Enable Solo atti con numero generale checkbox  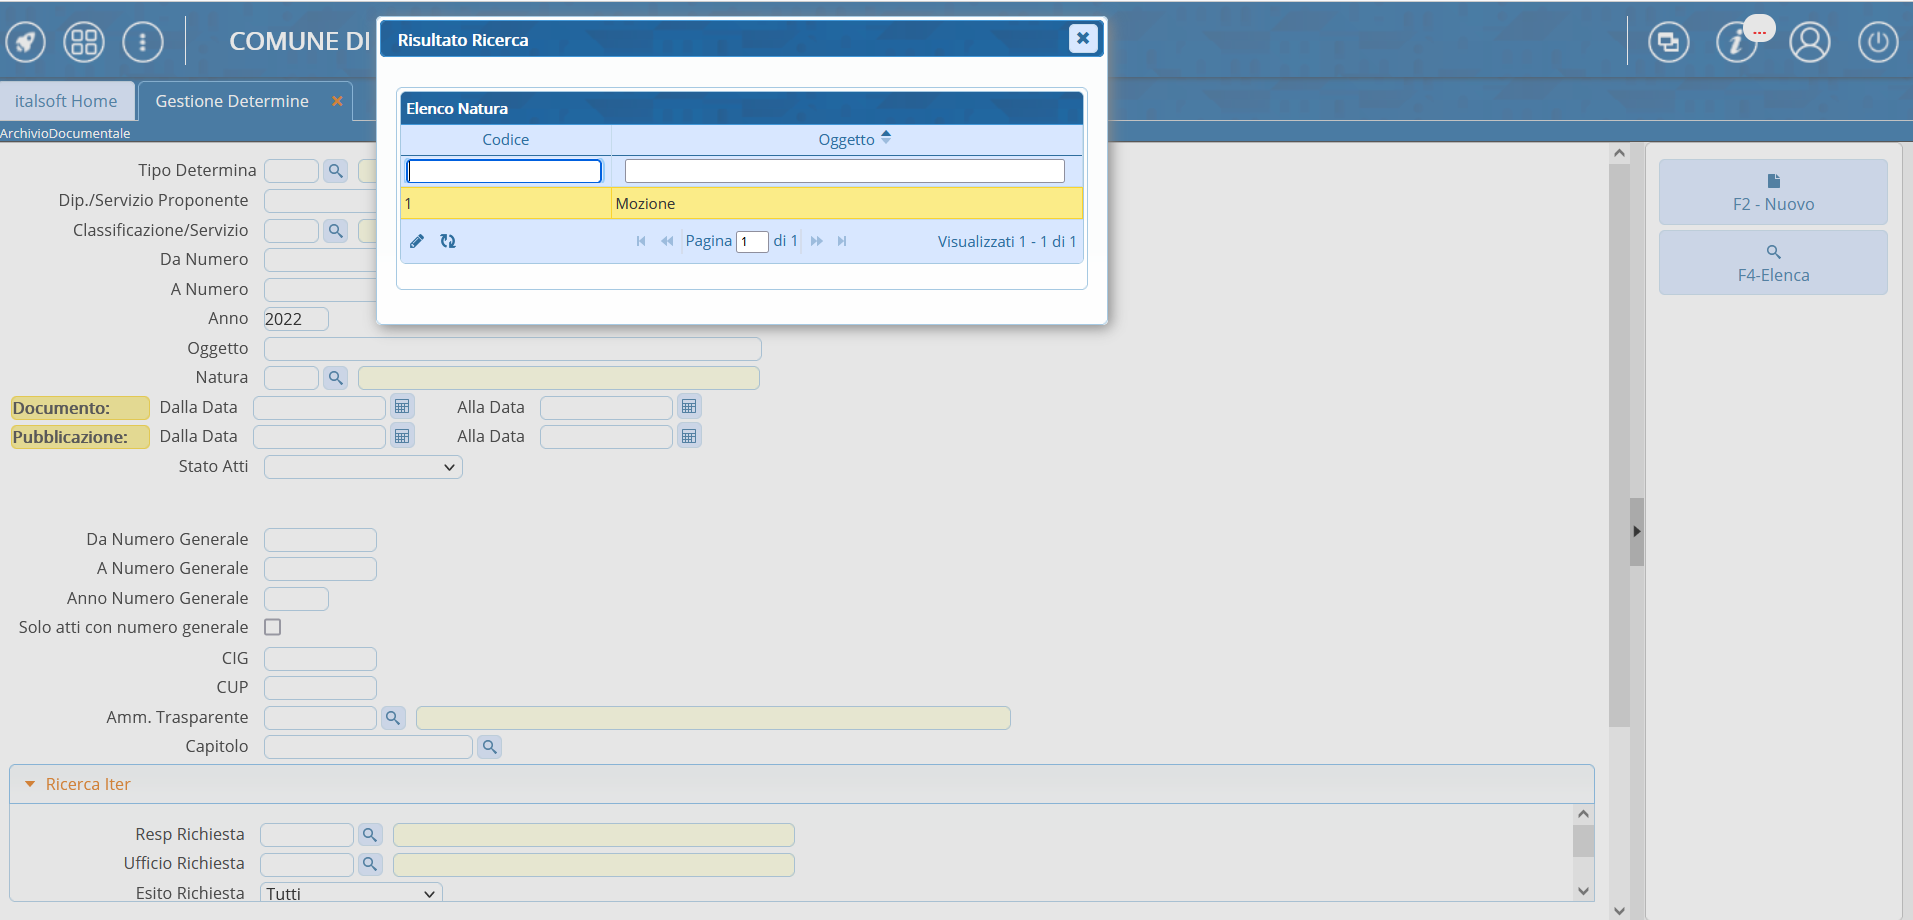tap(272, 627)
